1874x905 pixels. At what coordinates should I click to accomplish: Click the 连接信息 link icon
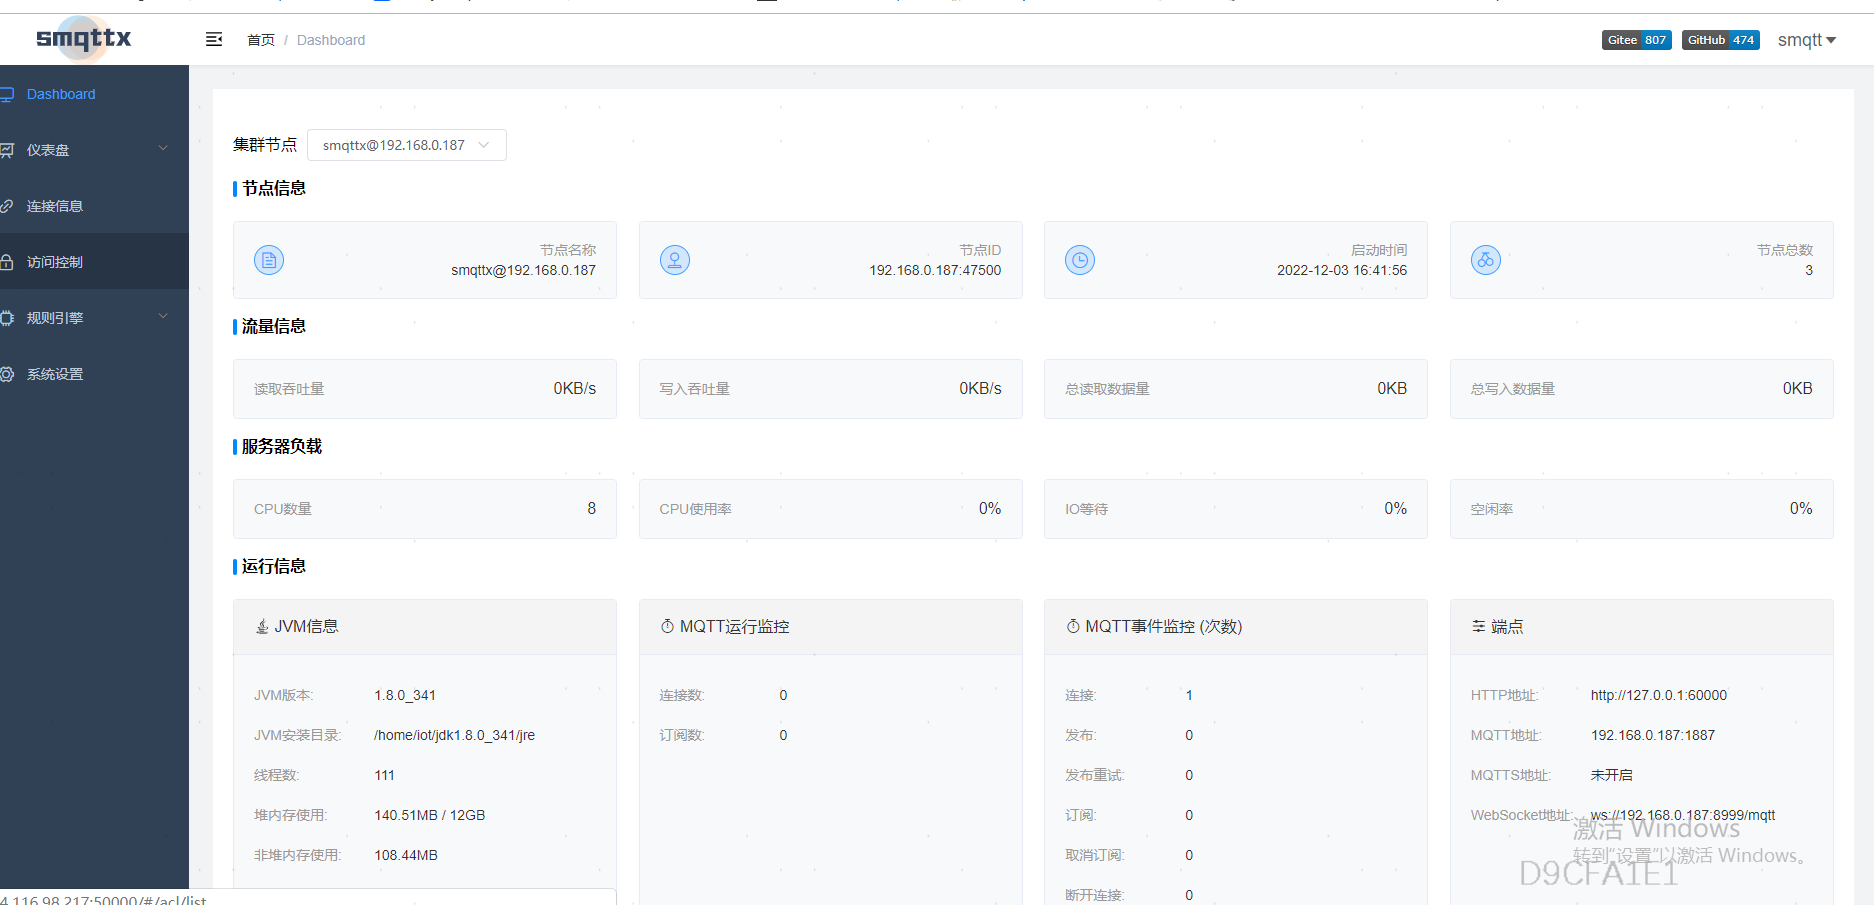(7, 206)
